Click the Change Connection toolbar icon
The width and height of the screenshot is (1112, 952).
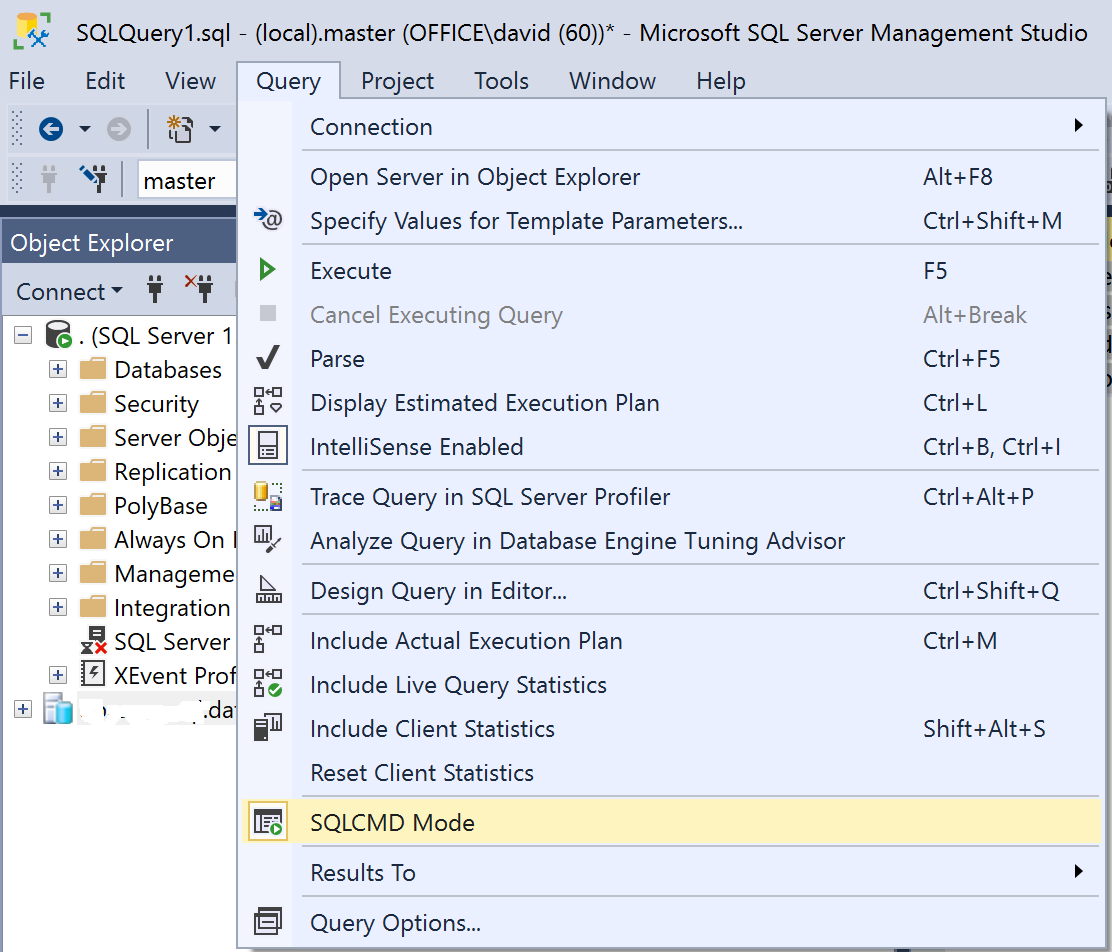pyautogui.click(x=93, y=178)
